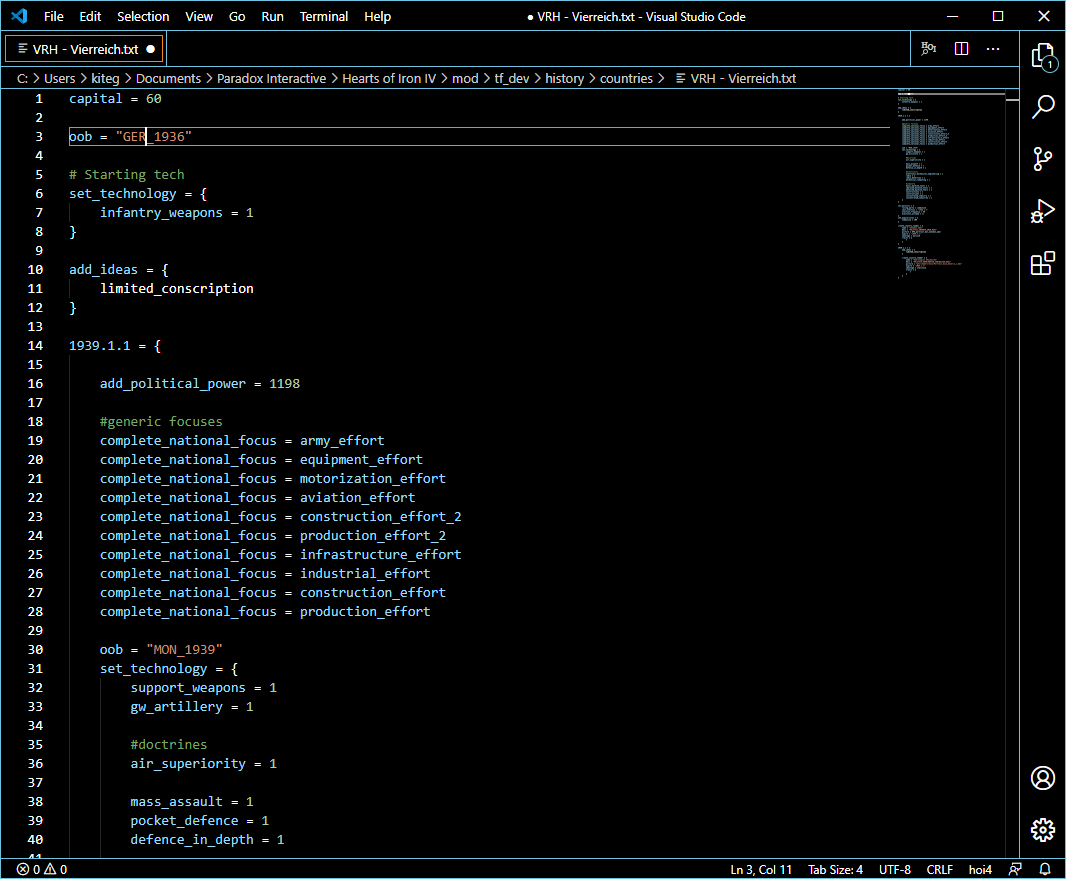
Task: Open the notifications bell in status bar
Action: [x=1045, y=869]
